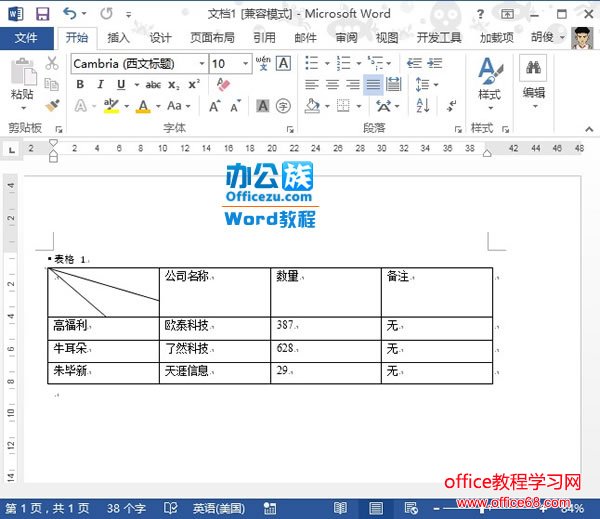The width and height of the screenshot is (600, 519).
Task: Open the Help question mark
Action: click(480, 15)
